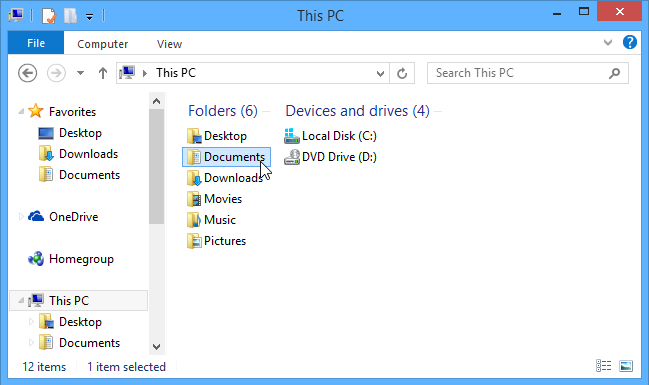Collapse This PC tree node
Screen dimensions: 649x385
(x=21, y=301)
